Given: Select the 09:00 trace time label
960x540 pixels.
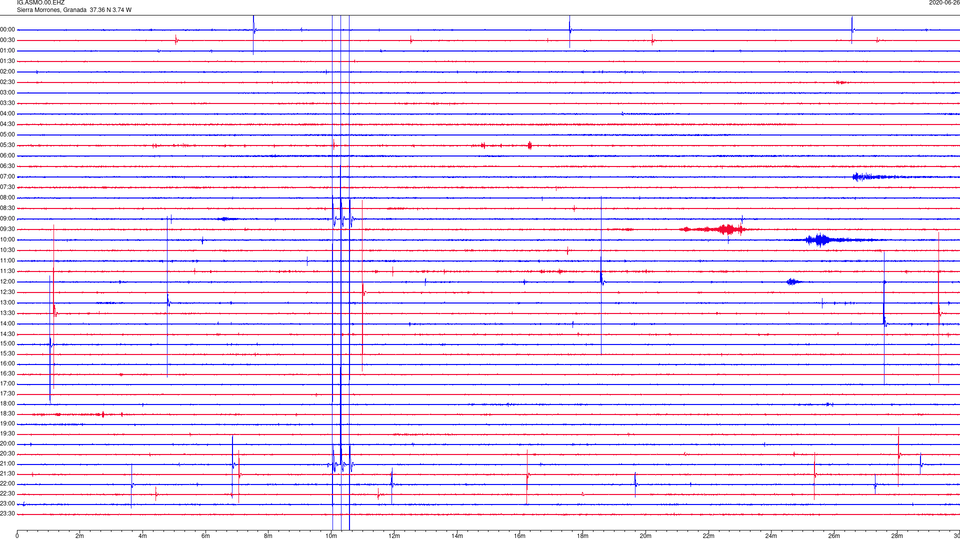Looking at the screenshot, I should [8, 219].
